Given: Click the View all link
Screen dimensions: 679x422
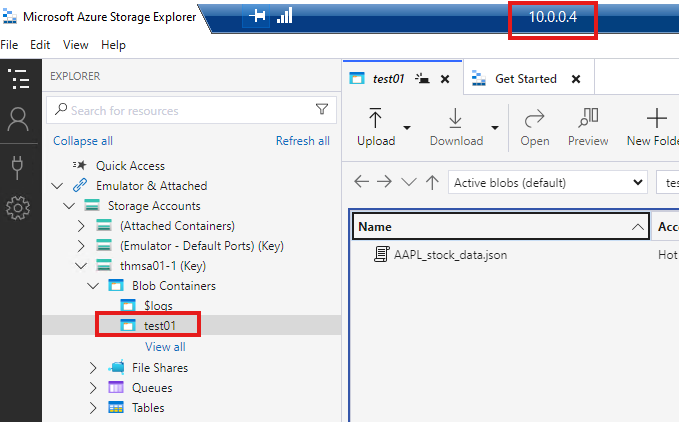Looking at the screenshot, I should tap(165, 347).
